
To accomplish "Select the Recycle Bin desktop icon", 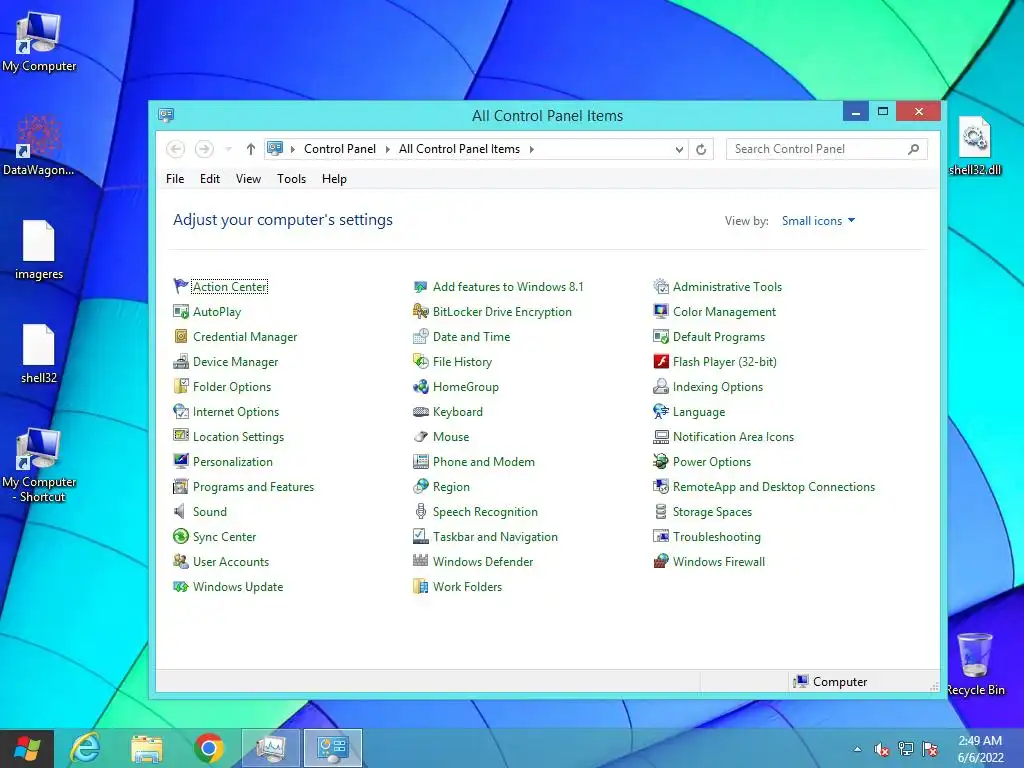I will (975, 664).
